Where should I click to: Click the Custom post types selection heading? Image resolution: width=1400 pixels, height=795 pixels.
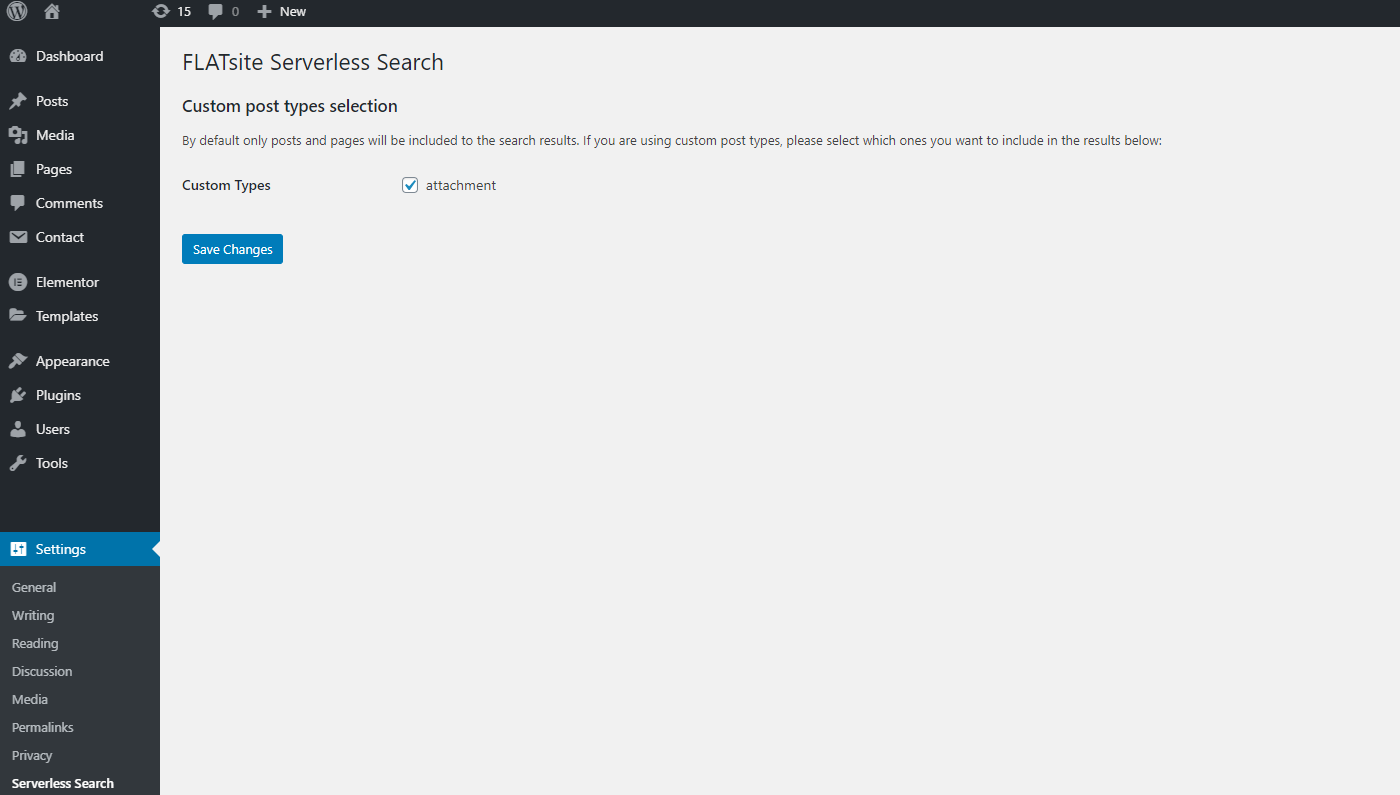290,106
